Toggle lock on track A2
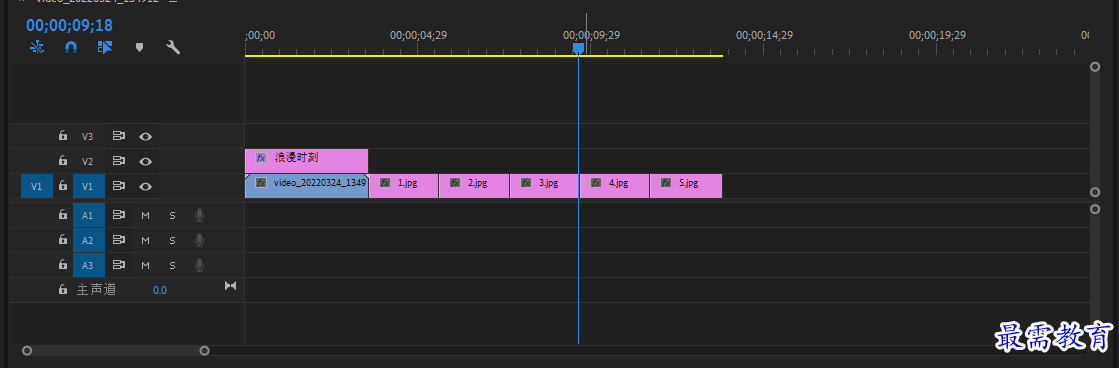This screenshot has height=368, width=1119. pyautogui.click(x=63, y=240)
